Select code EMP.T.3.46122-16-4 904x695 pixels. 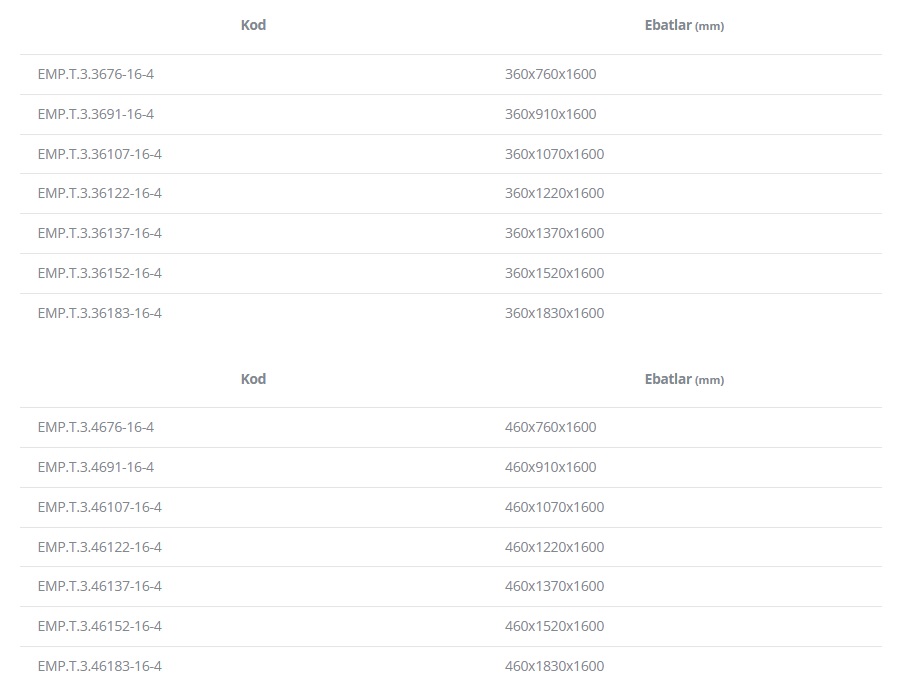pyautogui.click(x=99, y=547)
